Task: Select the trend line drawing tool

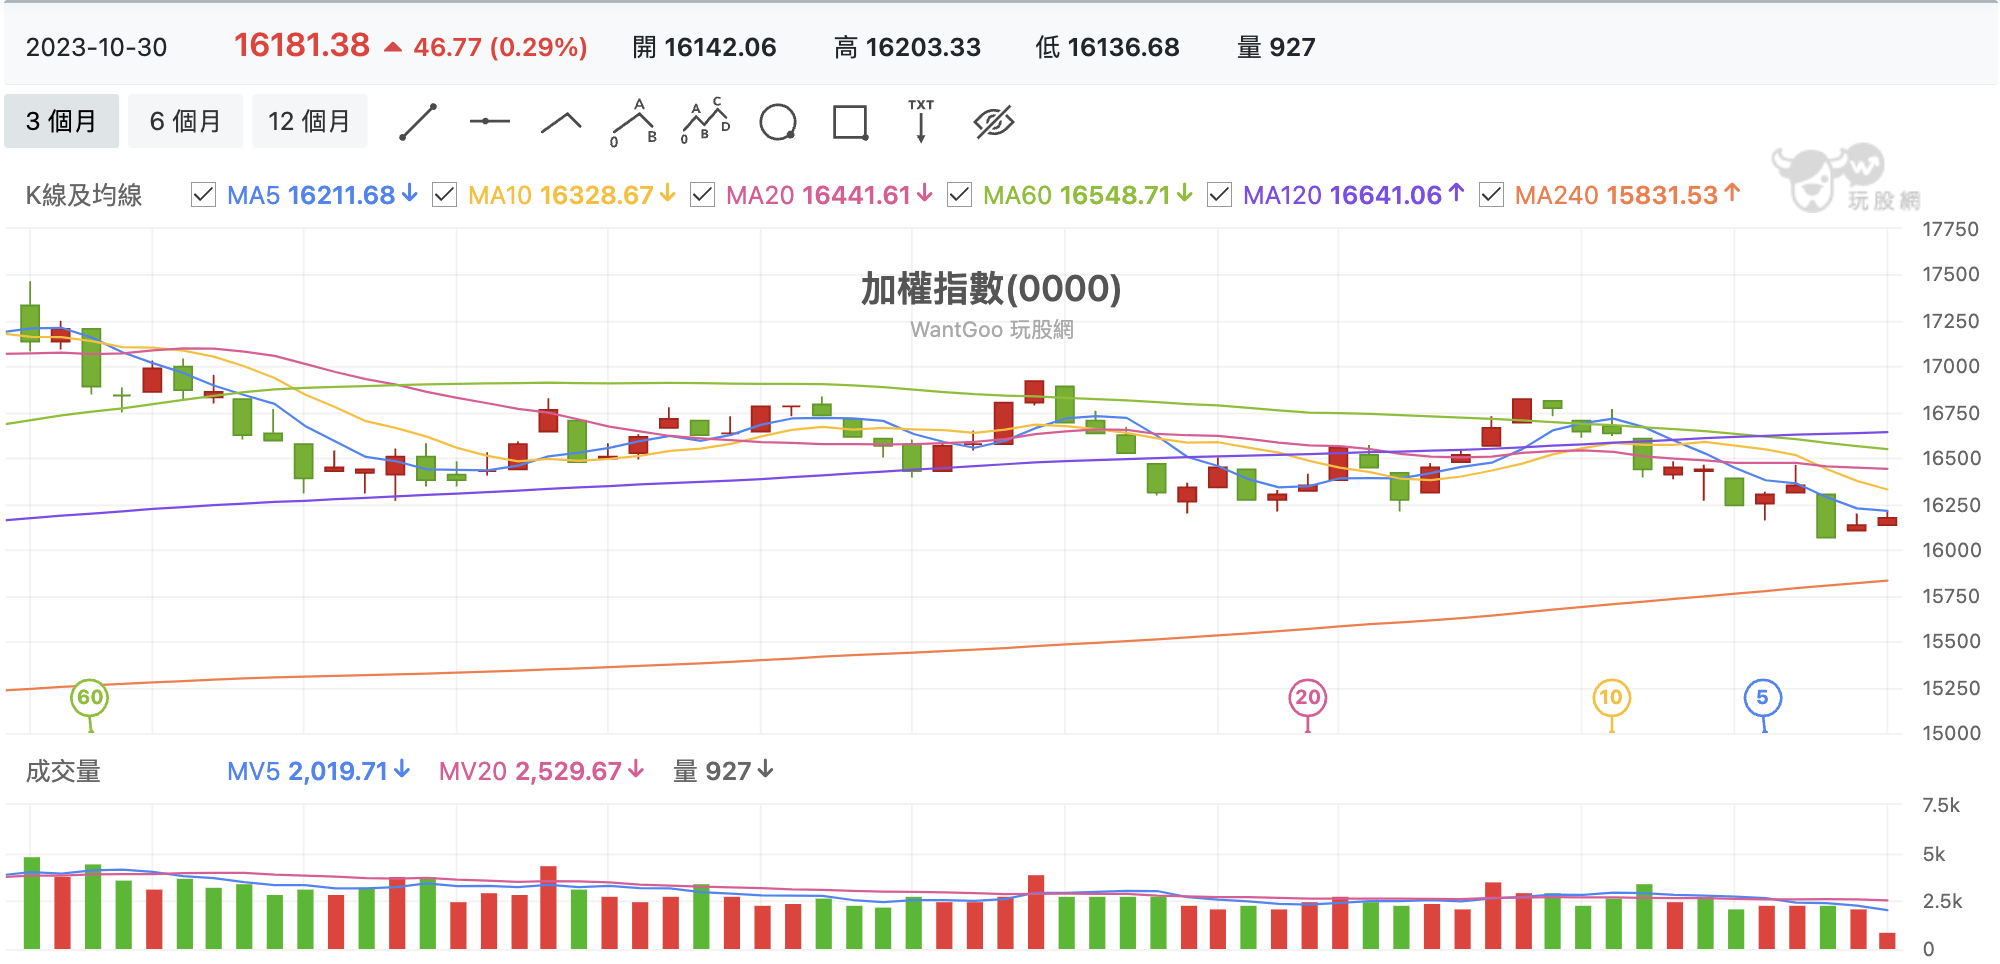Action: click(418, 122)
